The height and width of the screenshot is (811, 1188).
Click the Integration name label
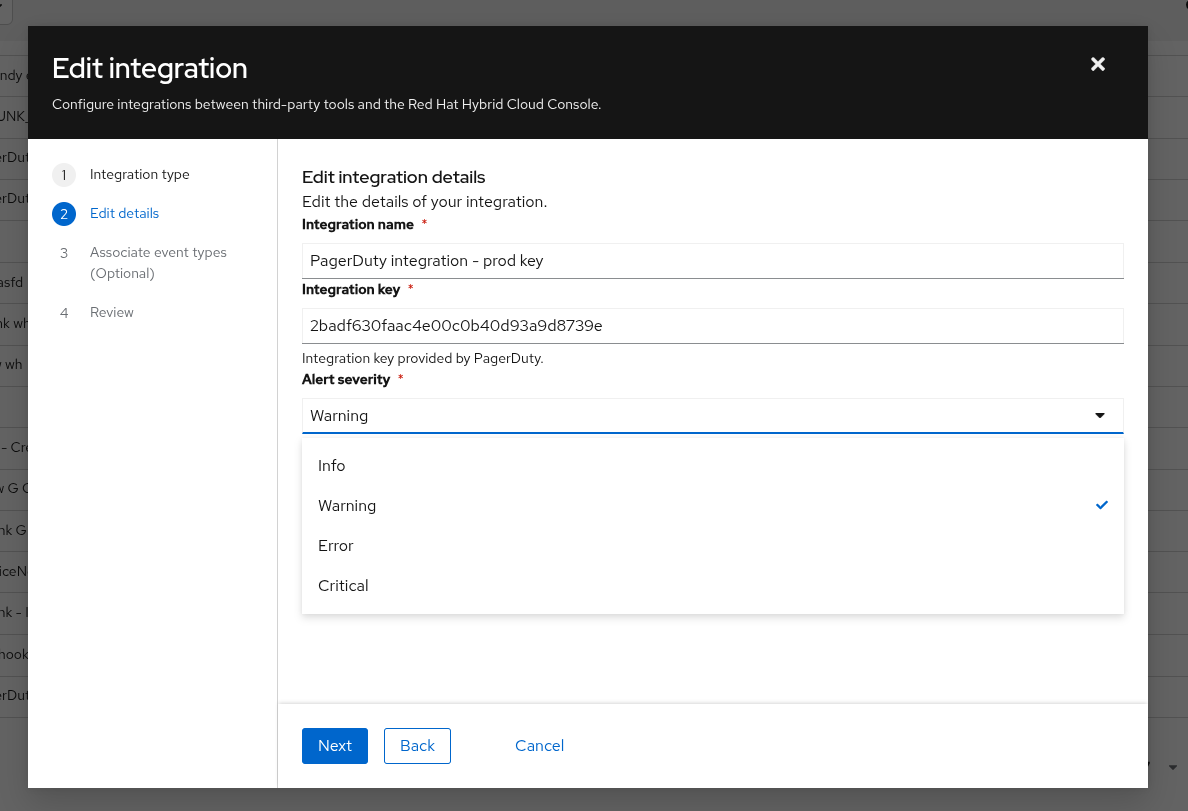point(357,225)
